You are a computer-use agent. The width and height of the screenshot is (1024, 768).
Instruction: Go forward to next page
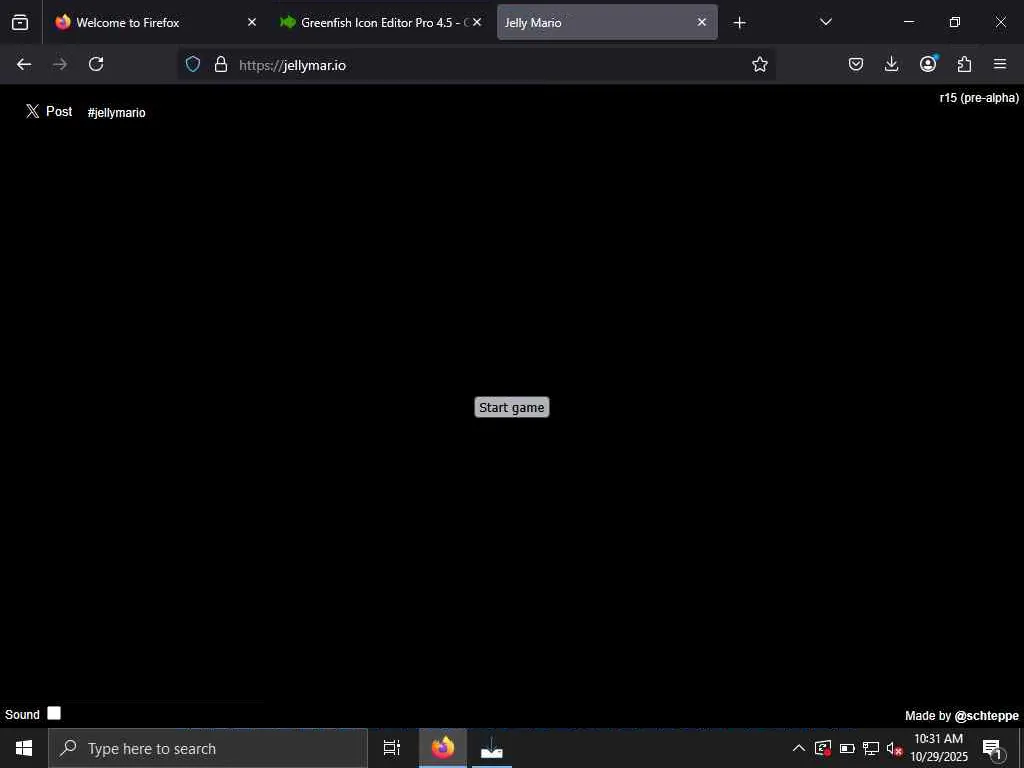click(60, 64)
